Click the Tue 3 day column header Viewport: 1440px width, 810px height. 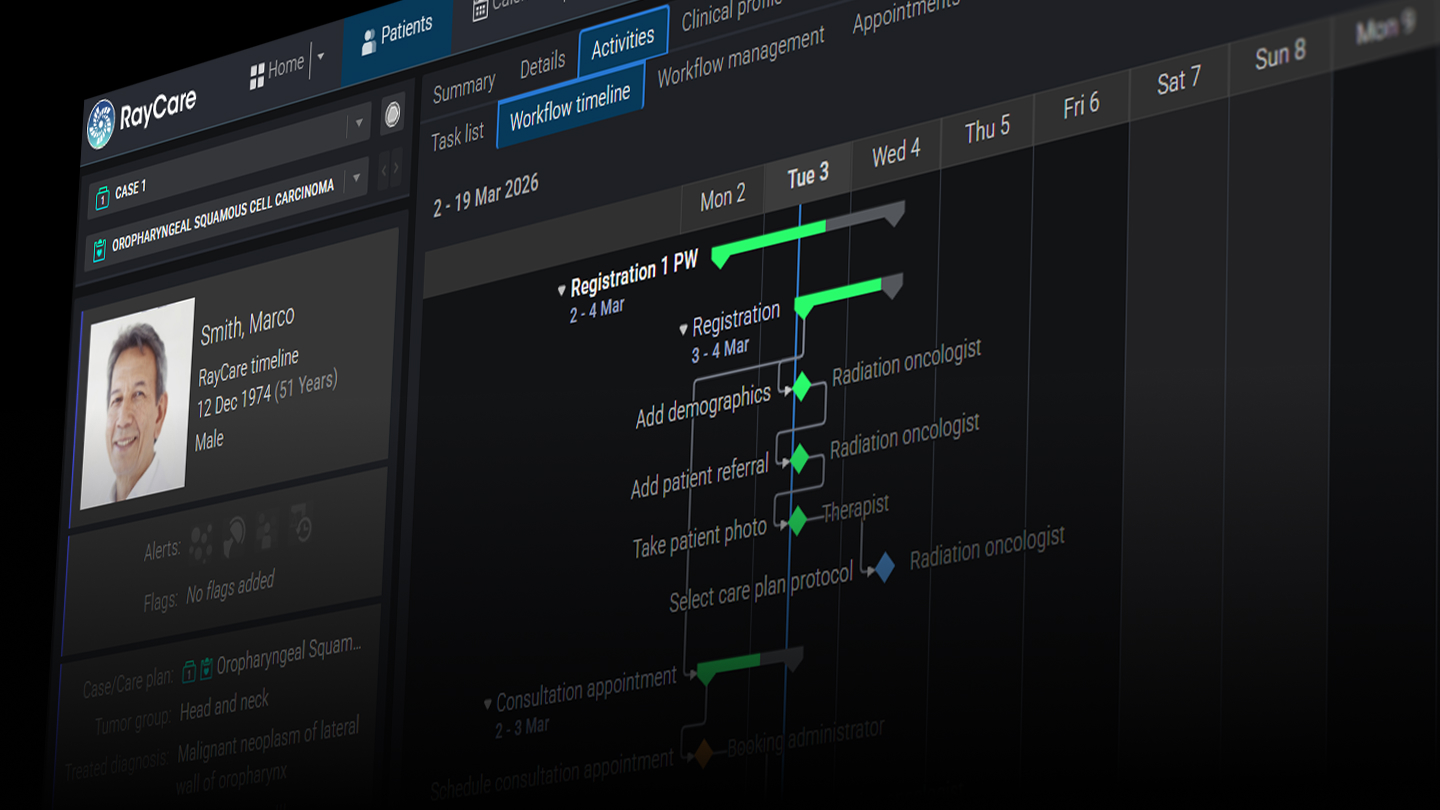tap(808, 176)
